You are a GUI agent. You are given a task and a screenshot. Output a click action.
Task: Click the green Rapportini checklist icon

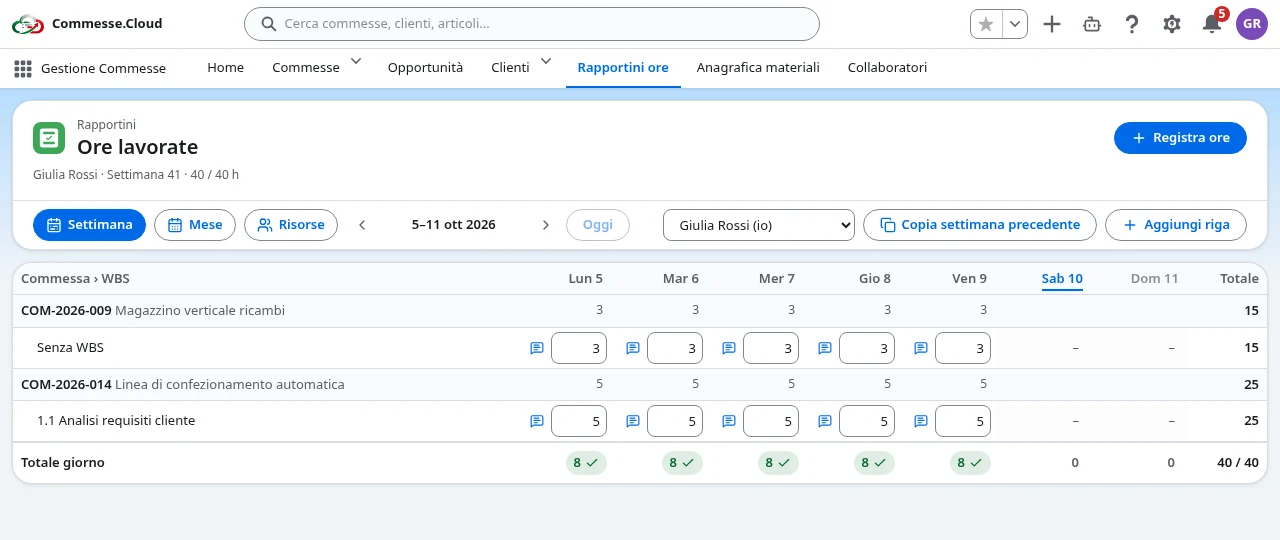[x=49, y=138]
